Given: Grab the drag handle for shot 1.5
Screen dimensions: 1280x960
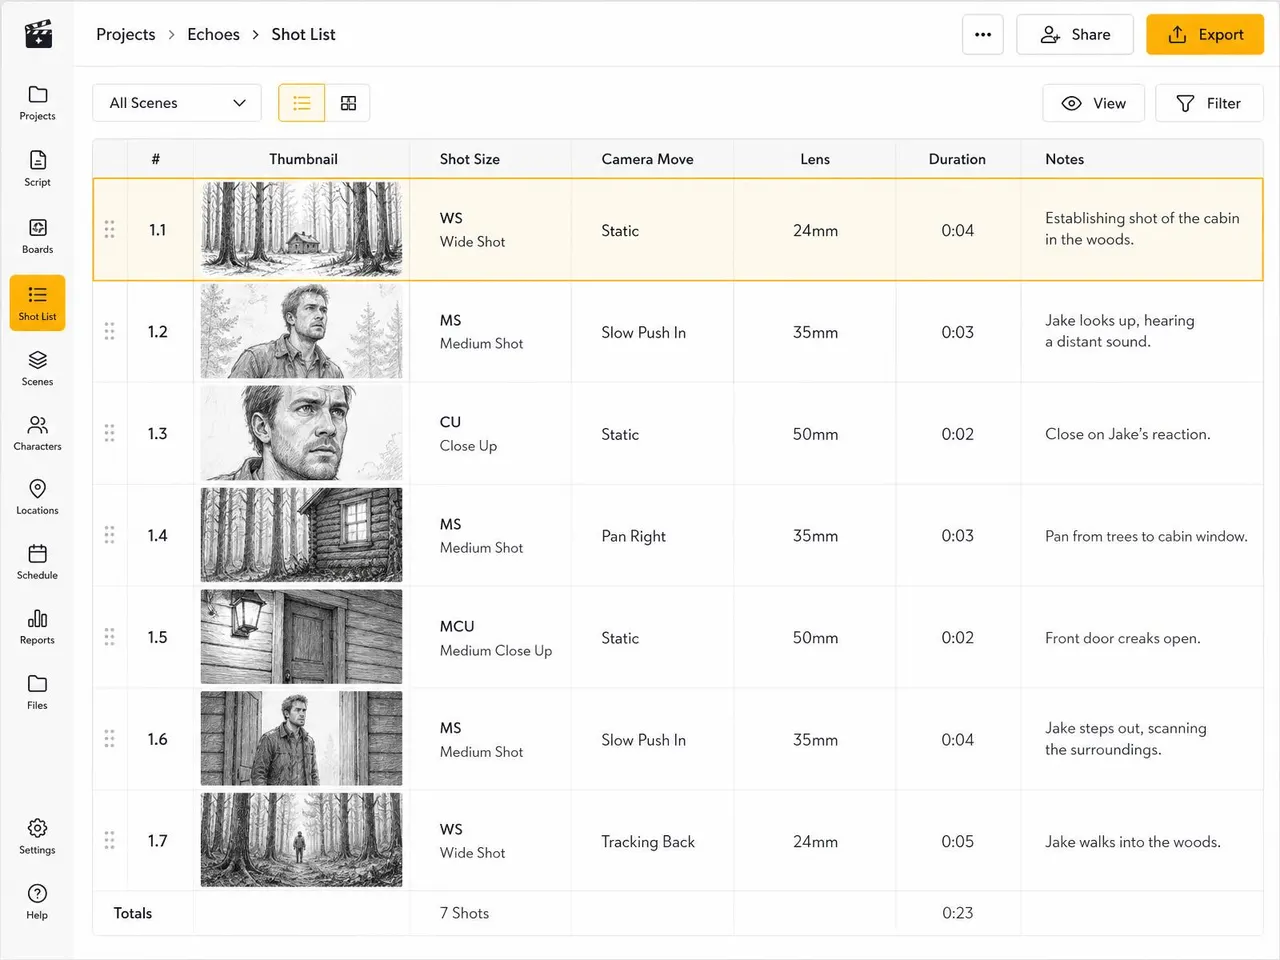Looking at the screenshot, I should (x=110, y=637).
